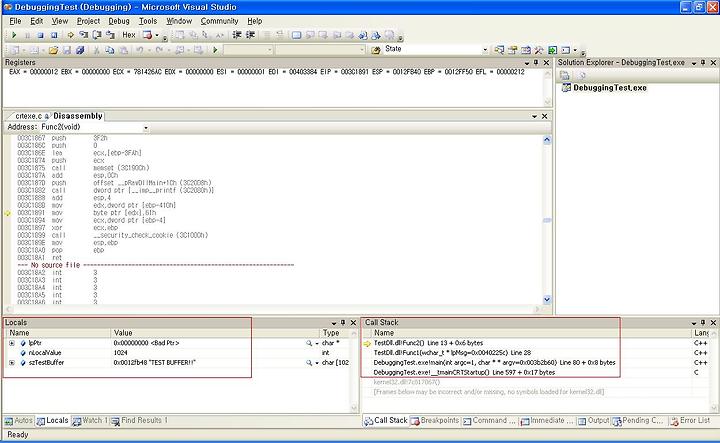This screenshot has width=720, height=443.
Task: Click the Find in Files icon beside State
Action: 376,50
